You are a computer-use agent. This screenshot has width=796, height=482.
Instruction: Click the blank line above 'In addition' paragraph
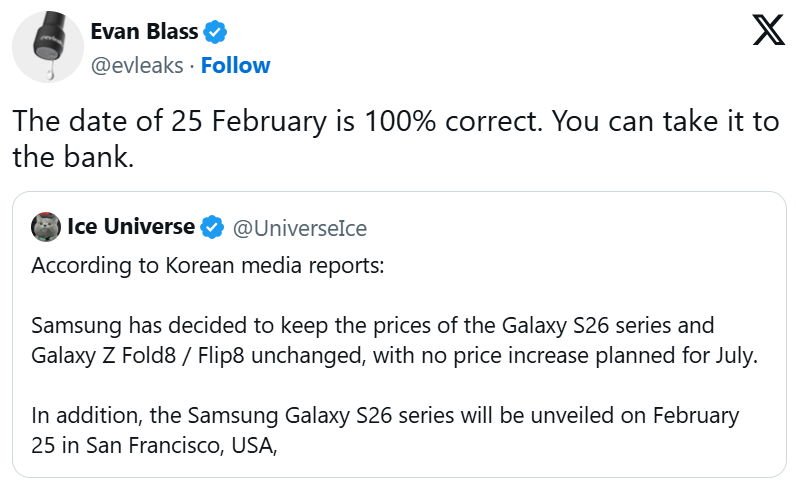pos(399,385)
